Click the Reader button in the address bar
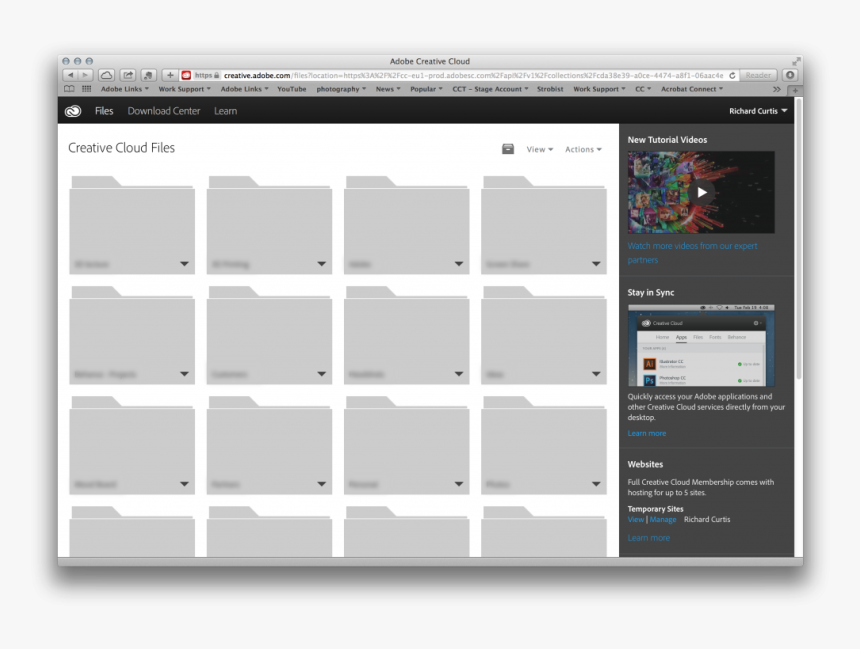Viewport: 860px width, 649px height. pyautogui.click(x=759, y=75)
